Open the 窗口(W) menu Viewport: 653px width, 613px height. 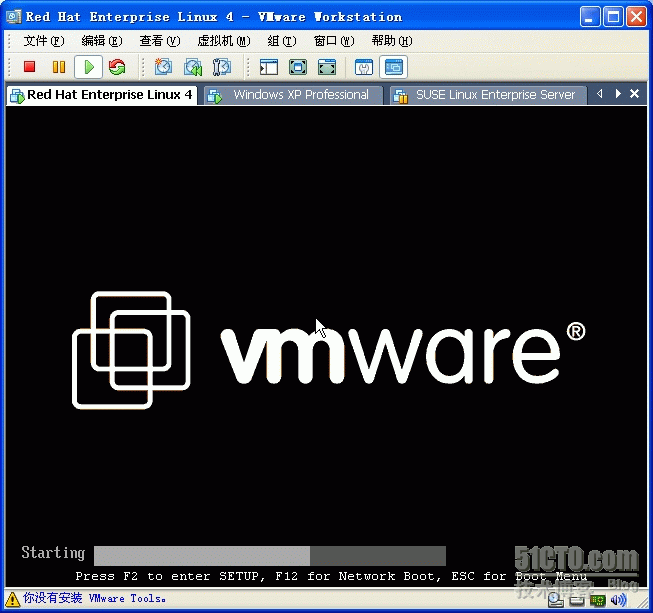point(334,41)
